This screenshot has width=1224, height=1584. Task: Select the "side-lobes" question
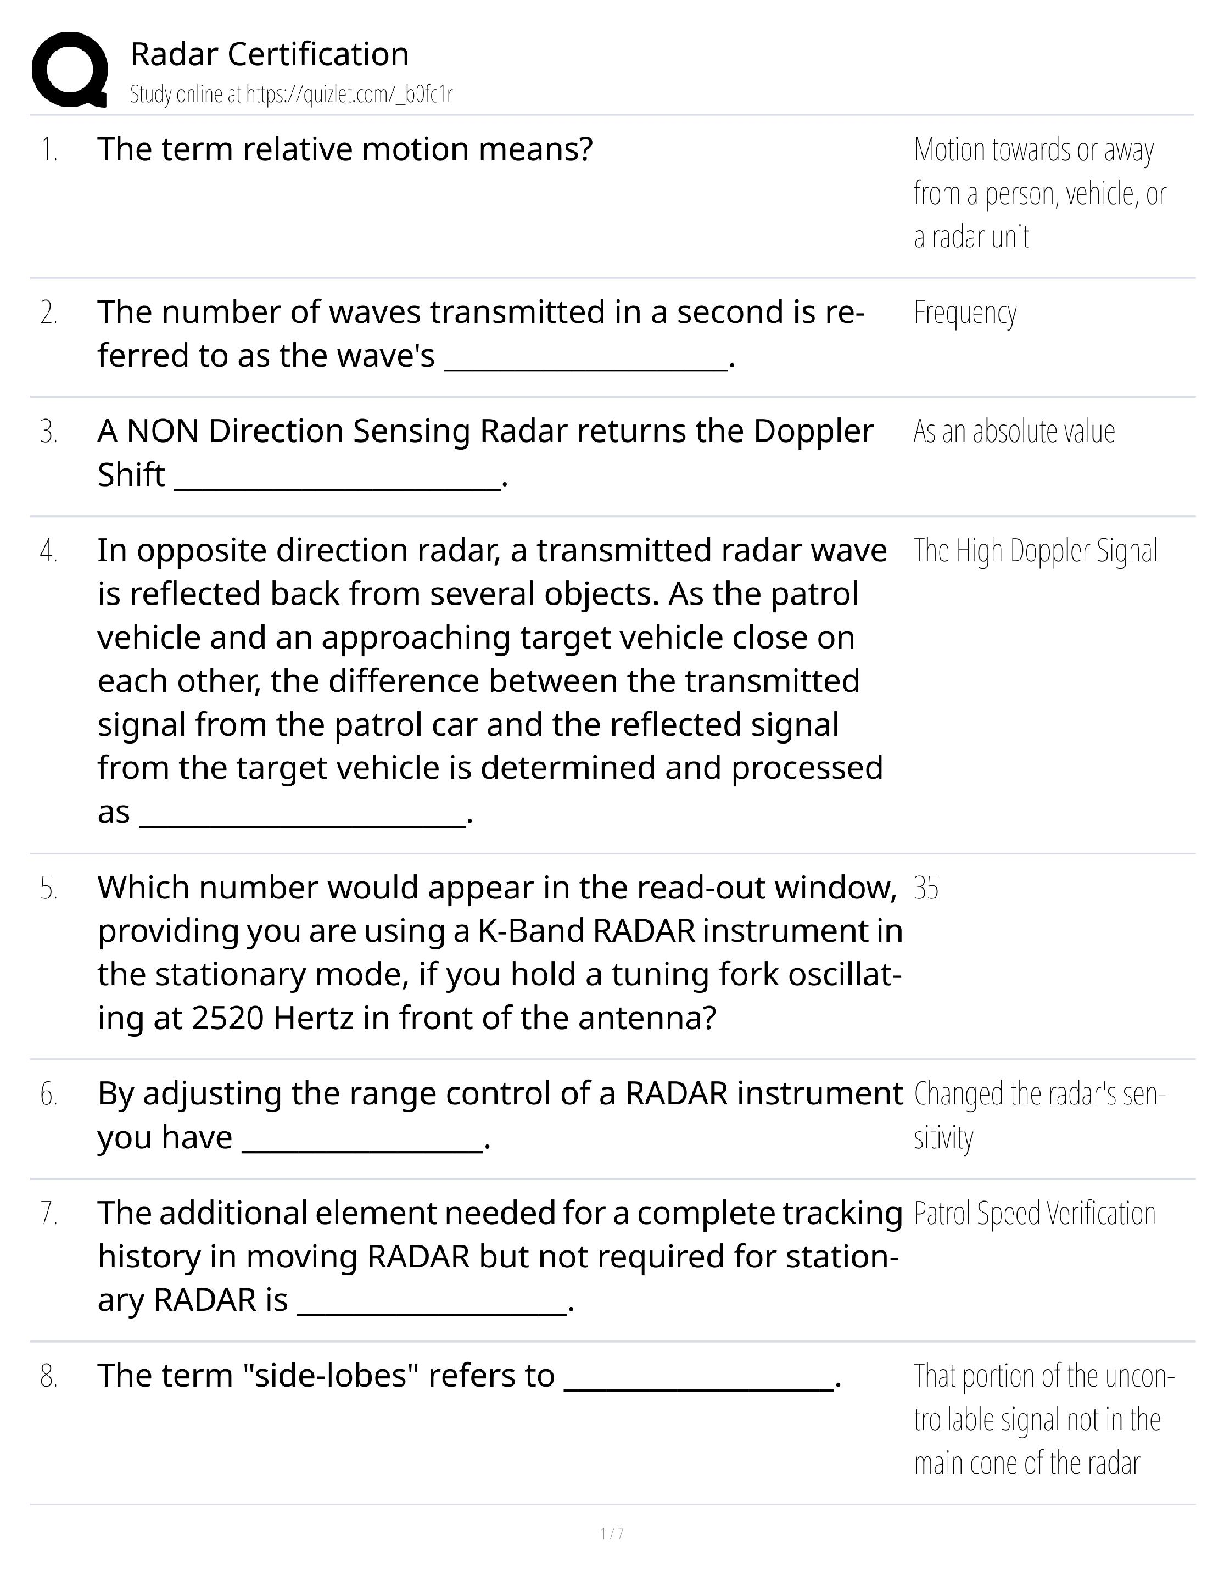(470, 1377)
